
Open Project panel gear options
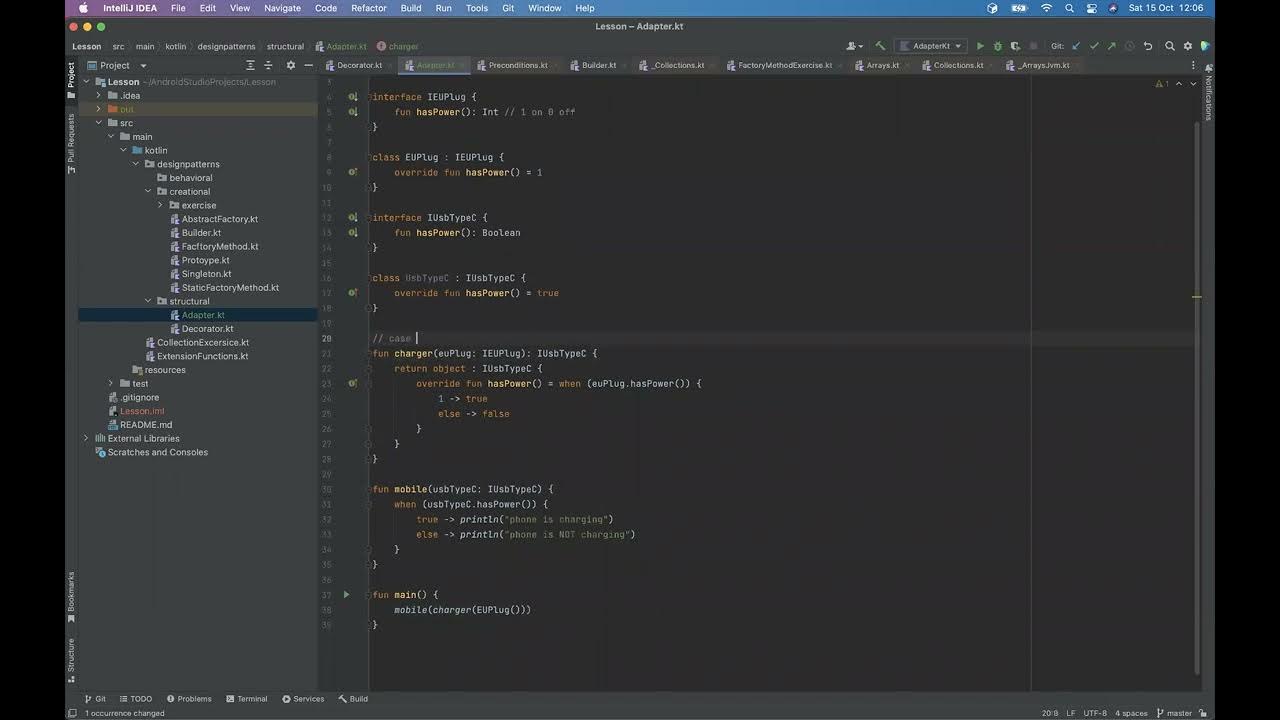tap(291, 65)
